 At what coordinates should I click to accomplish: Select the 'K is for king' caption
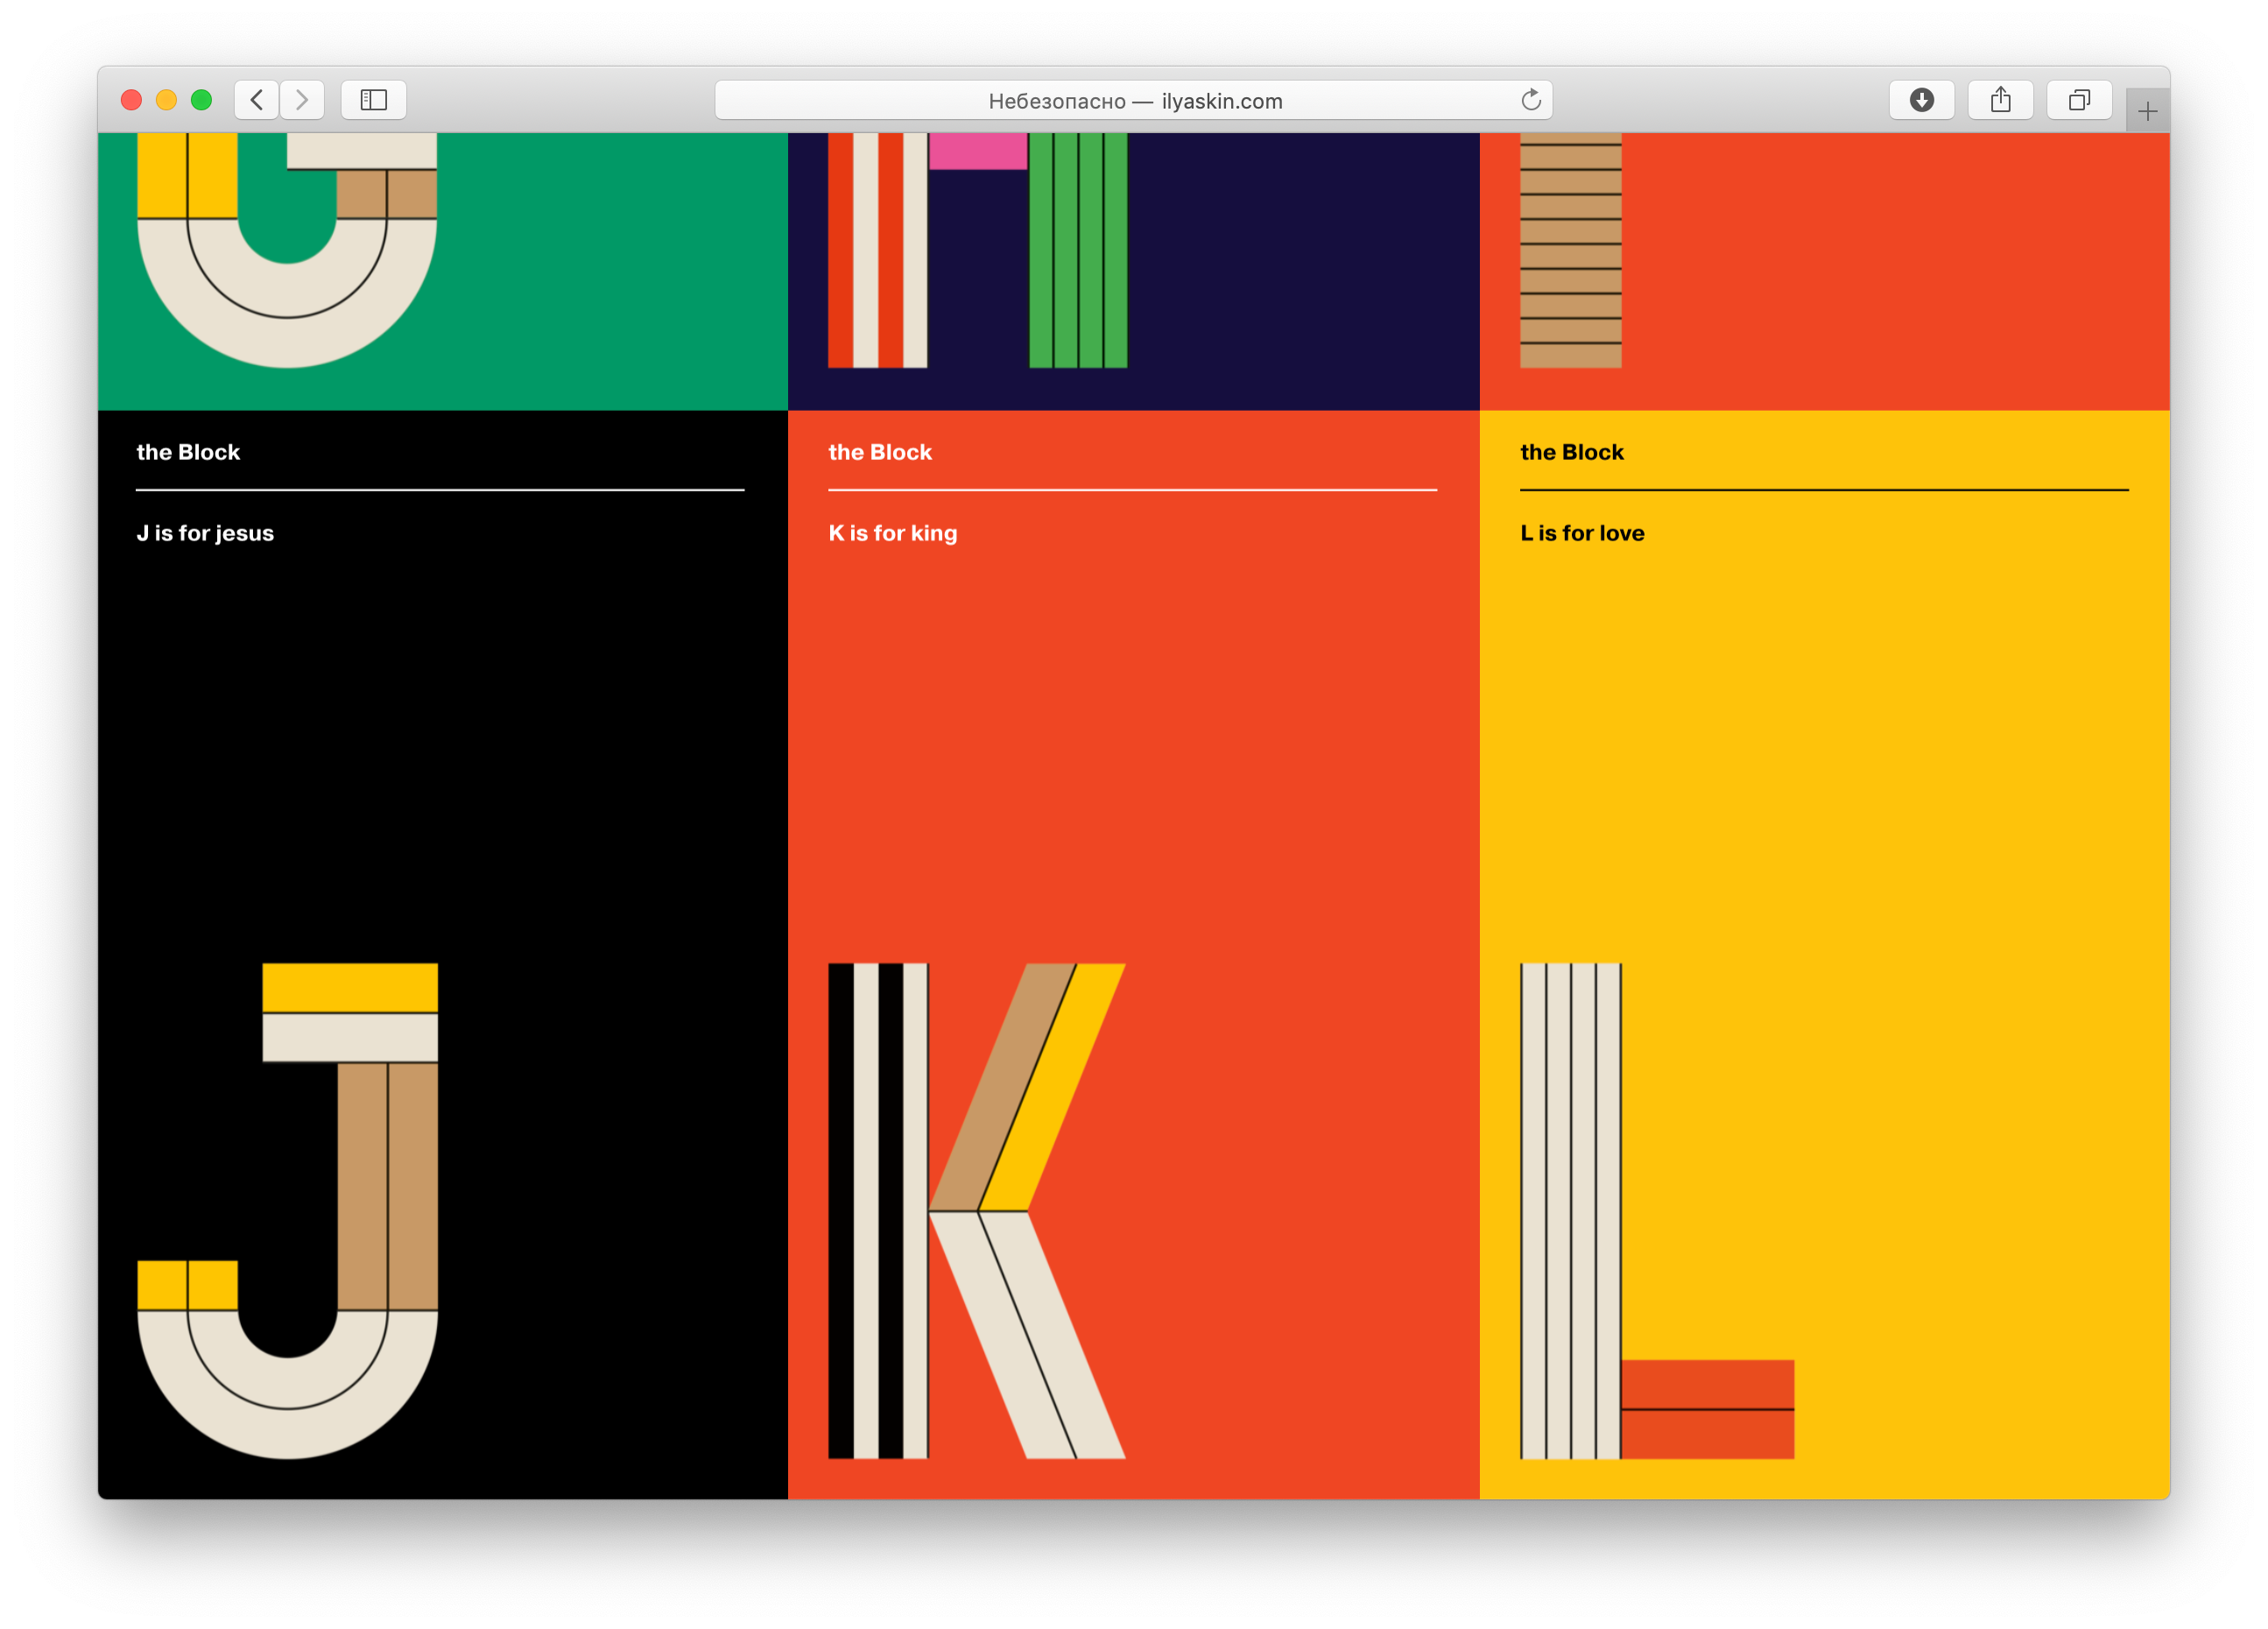[x=893, y=533]
